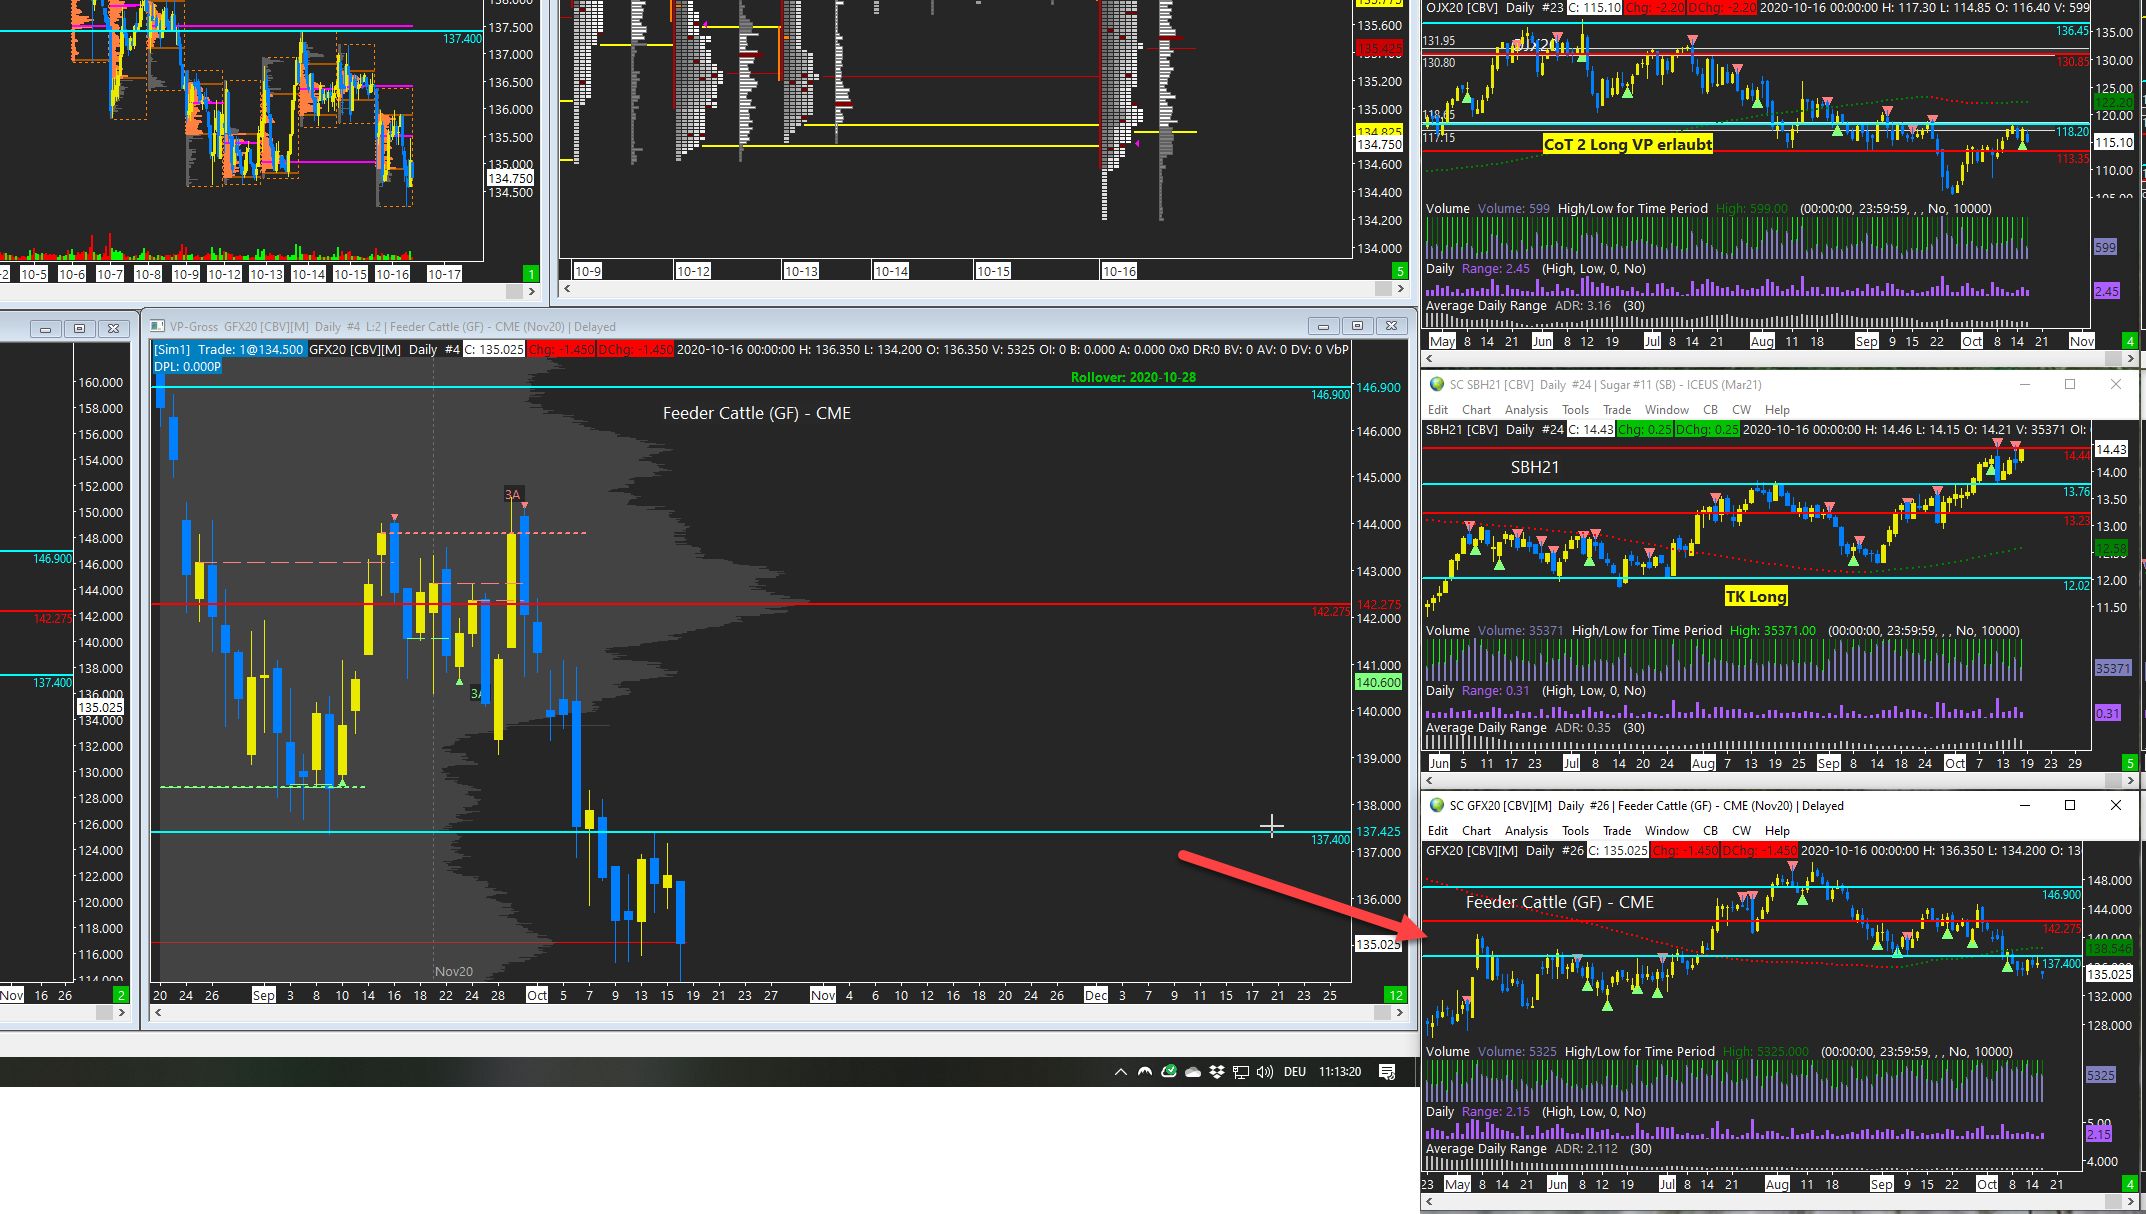Open the volume speaker icon

(1265, 1072)
